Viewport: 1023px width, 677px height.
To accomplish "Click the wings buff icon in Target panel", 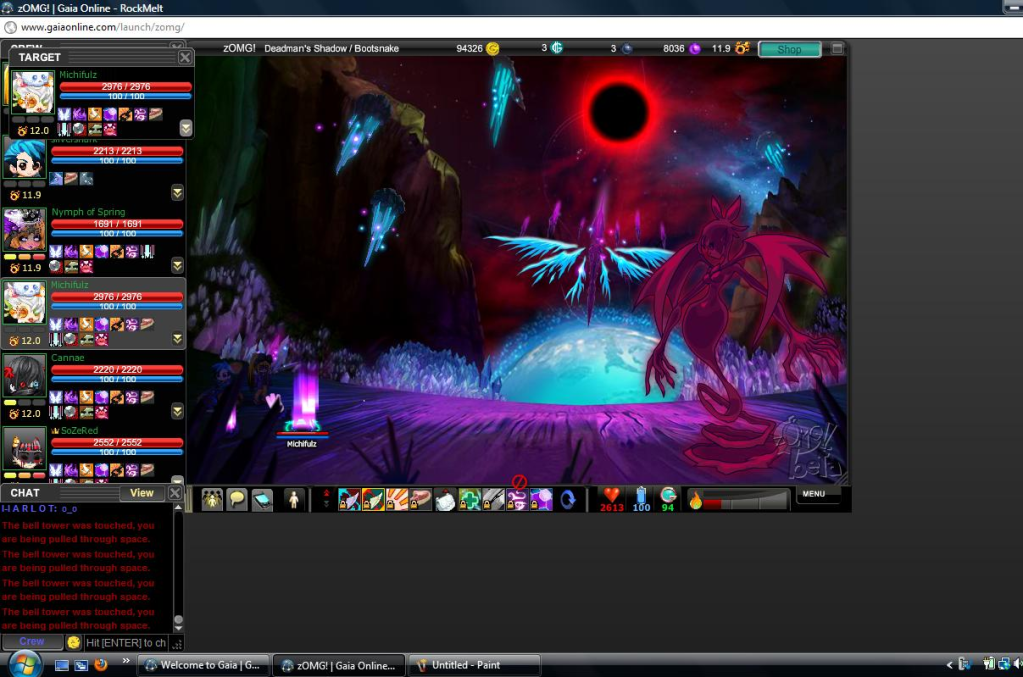I will click(x=64, y=114).
